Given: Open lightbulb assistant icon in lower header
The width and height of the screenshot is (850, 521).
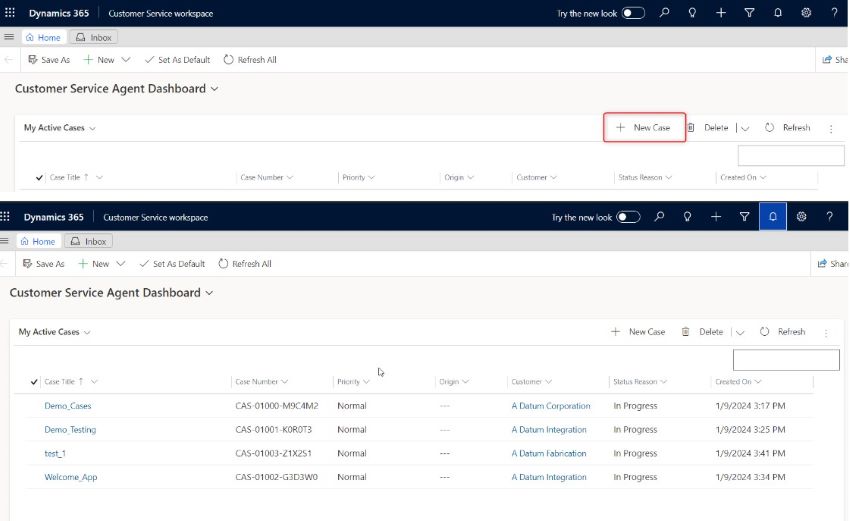Looking at the screenshot, I should tap(687, 217).
